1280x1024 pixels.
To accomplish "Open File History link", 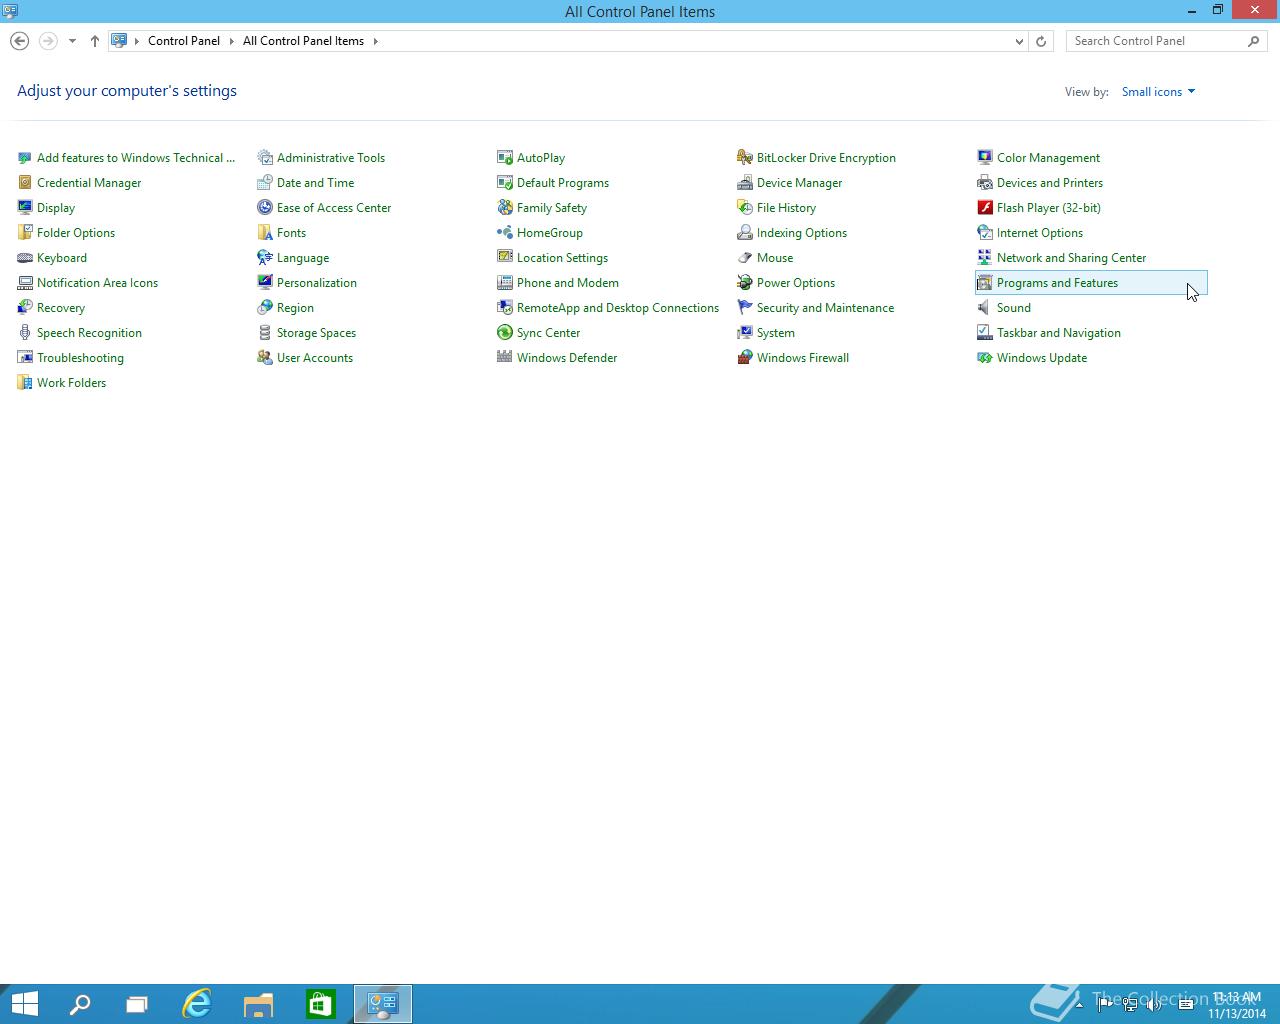I will tap(786, 208).
